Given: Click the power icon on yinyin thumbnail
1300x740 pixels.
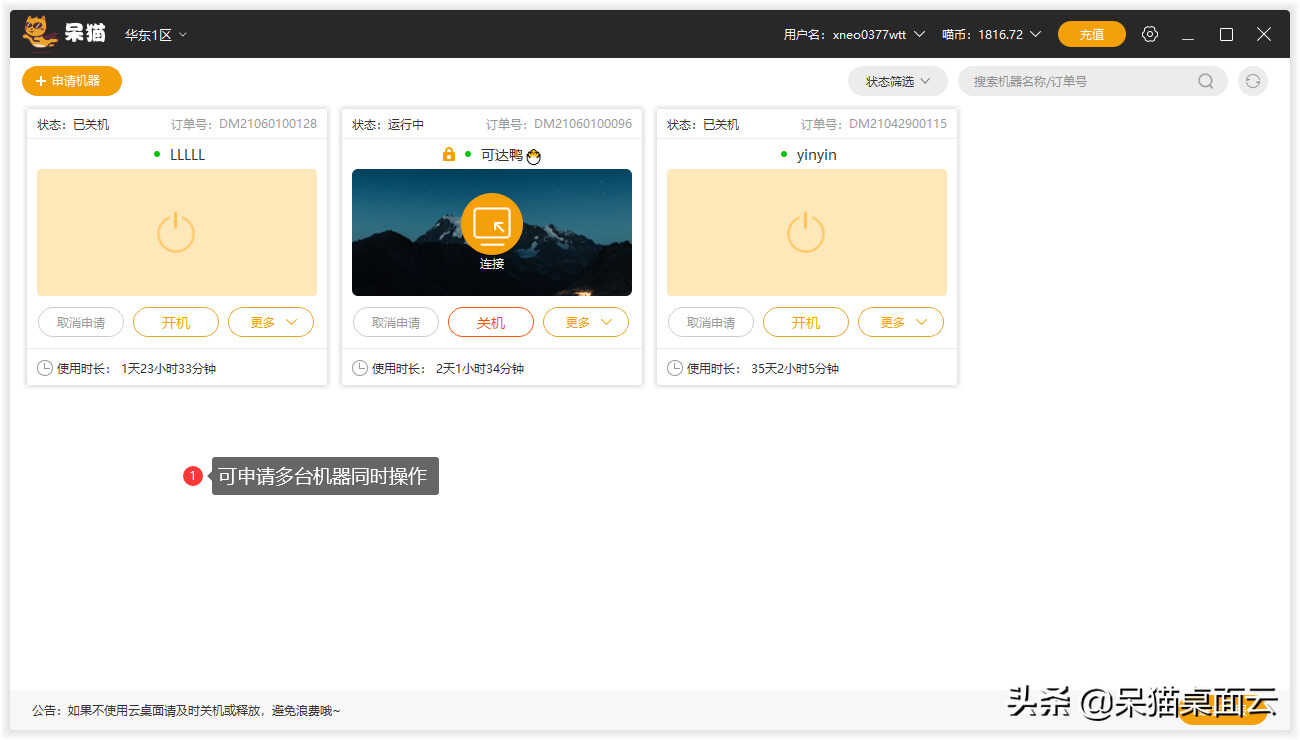Looking at the screenshot, I should (806, 232).
